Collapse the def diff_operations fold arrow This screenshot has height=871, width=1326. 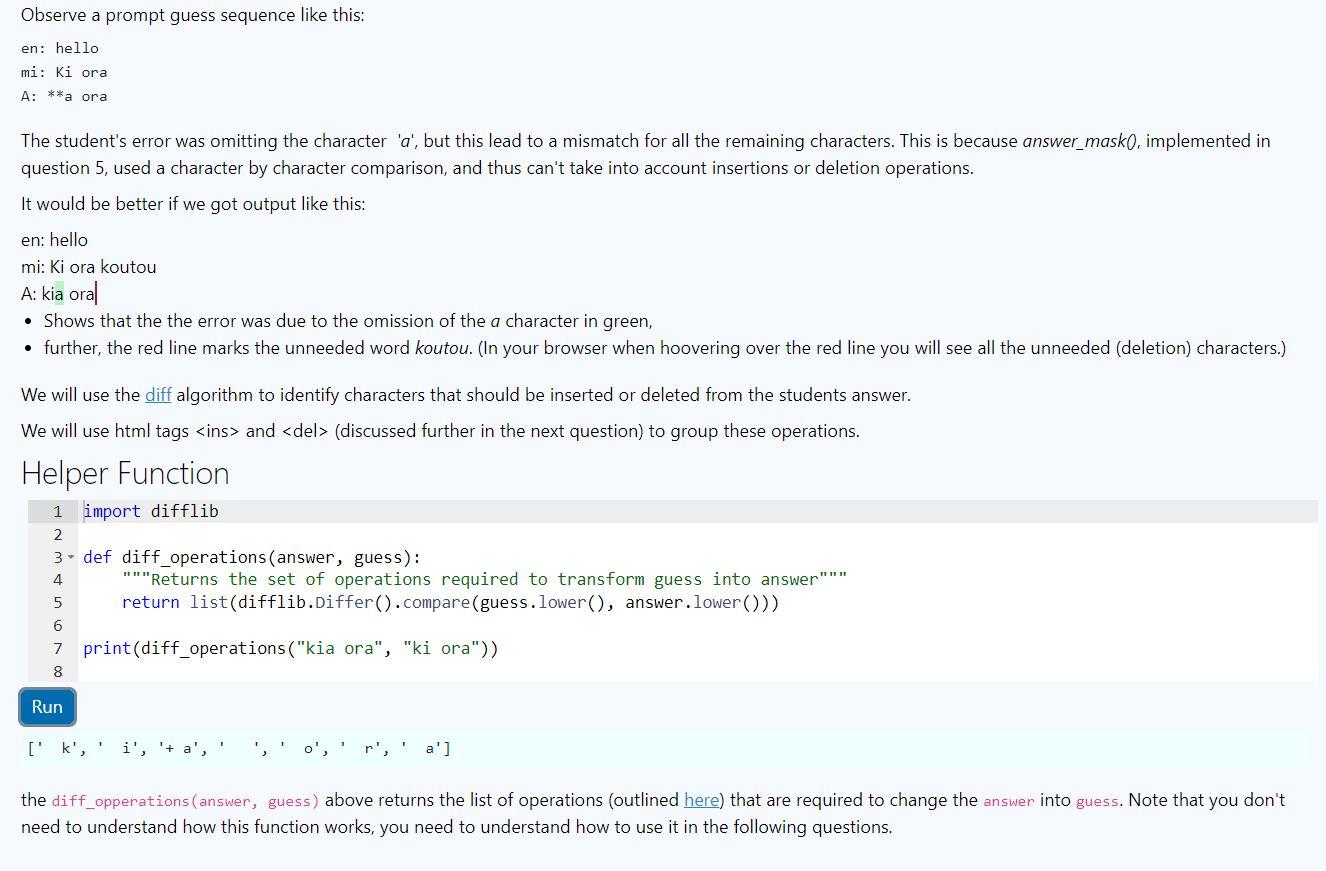tap(71, 557)
